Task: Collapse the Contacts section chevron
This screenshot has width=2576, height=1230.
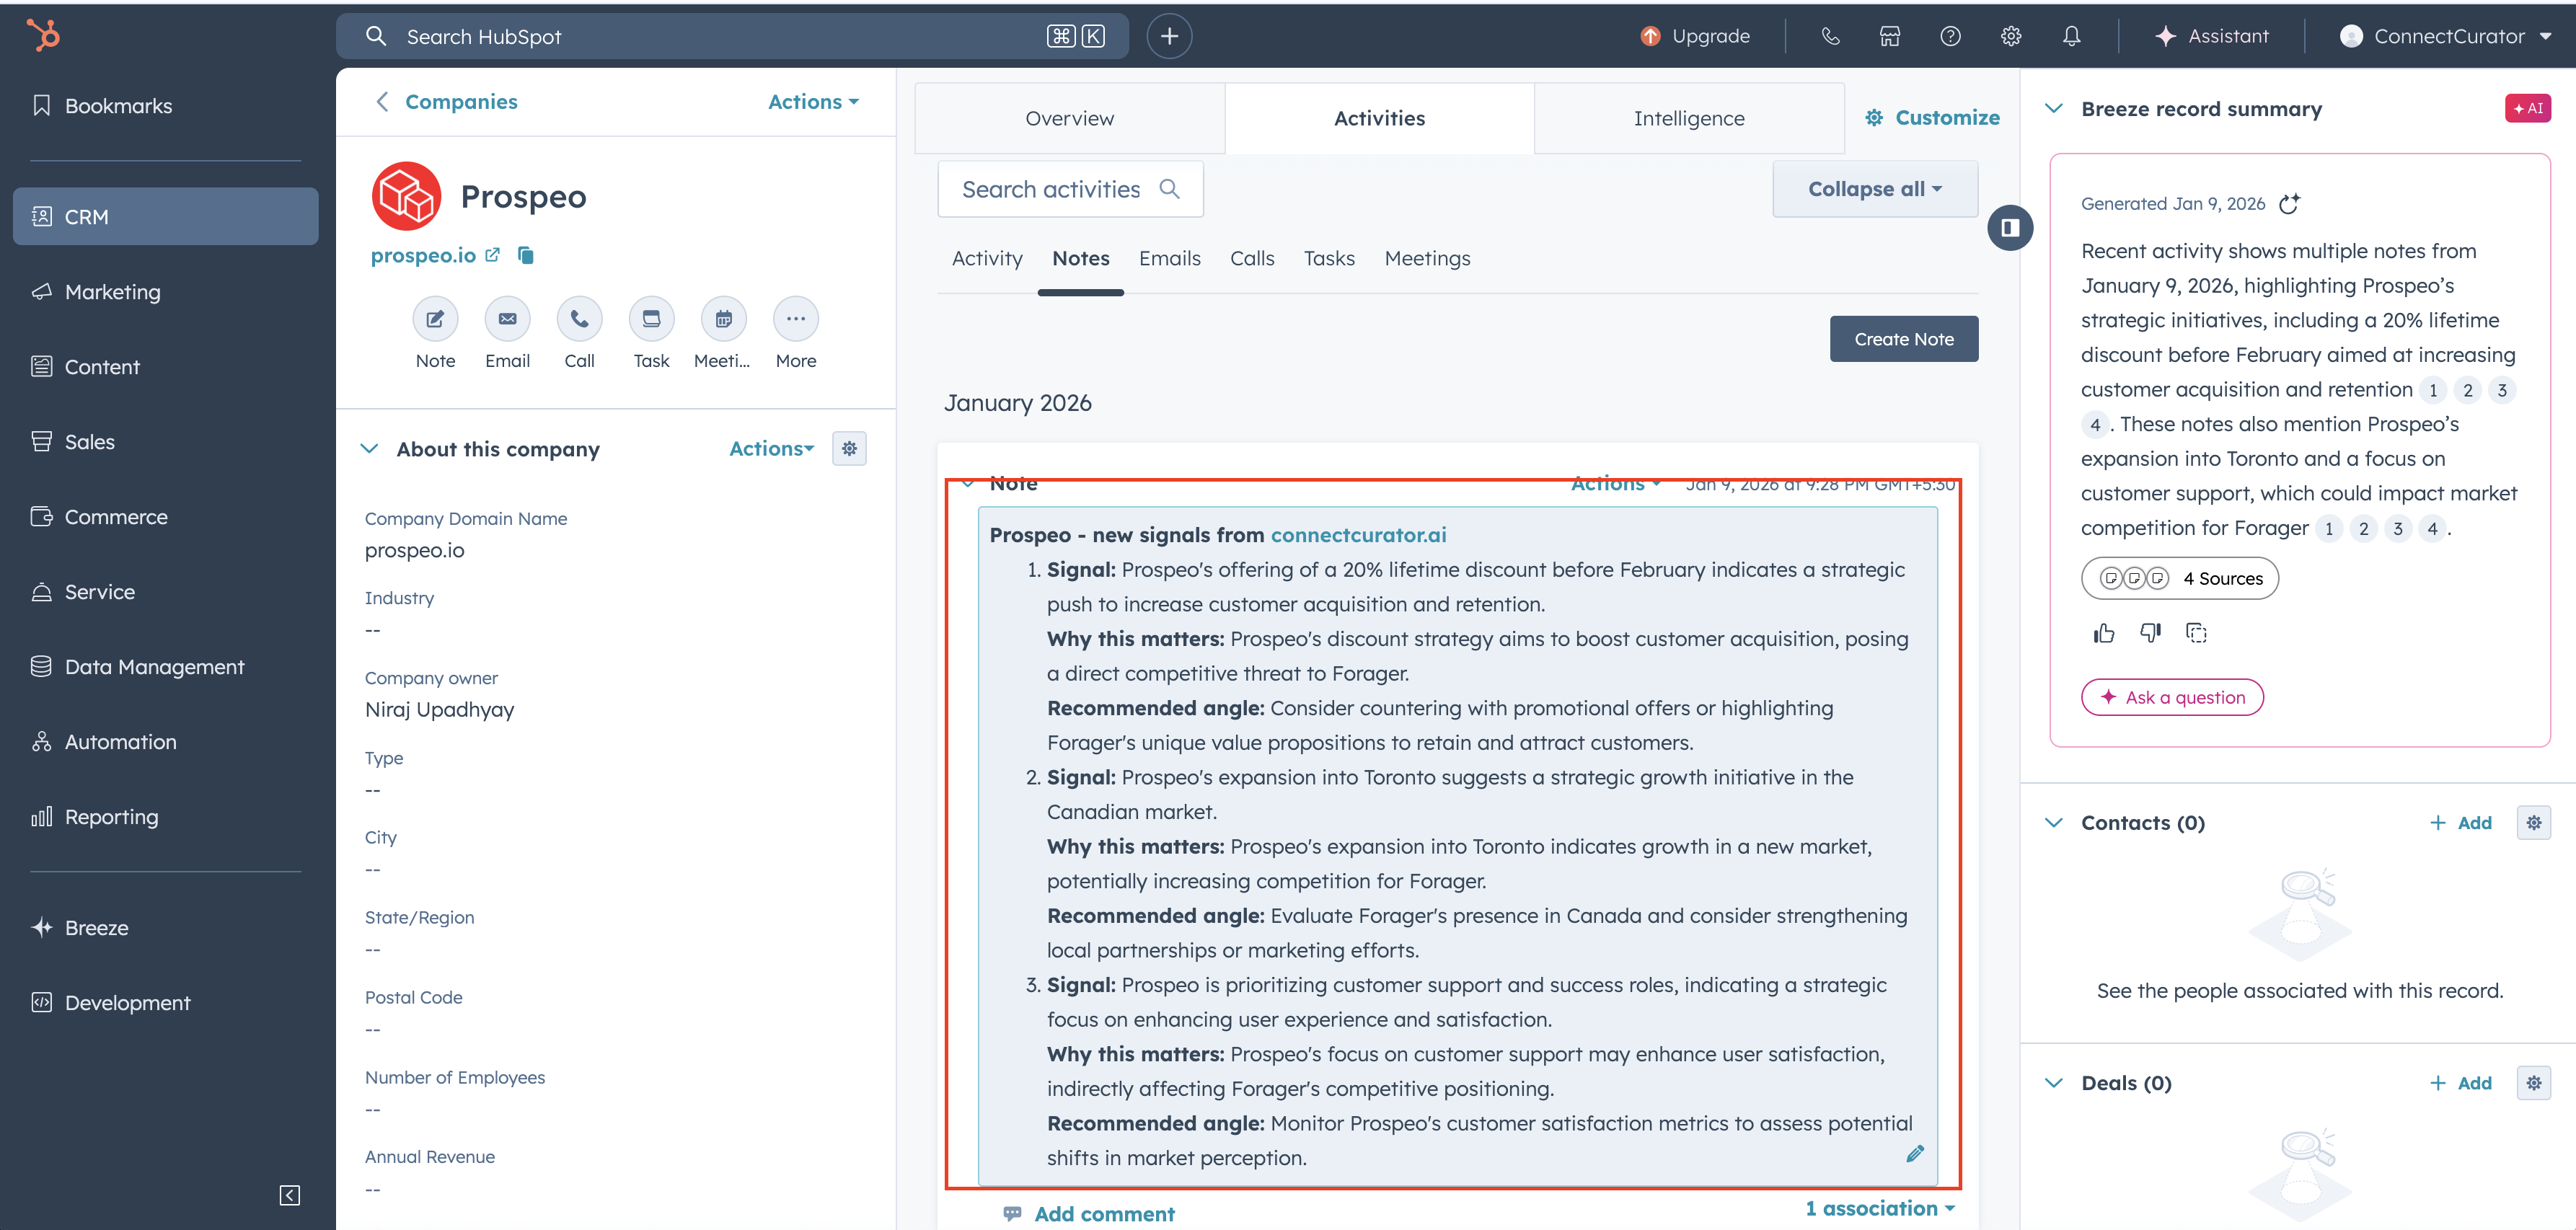Action: [2054, 822]
